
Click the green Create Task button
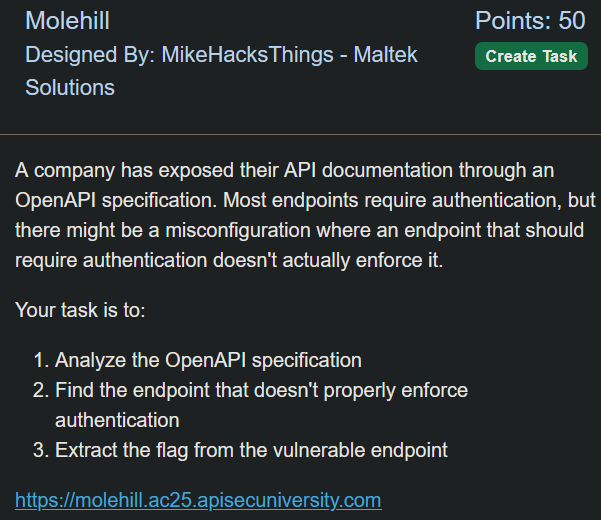coord(531,56)
